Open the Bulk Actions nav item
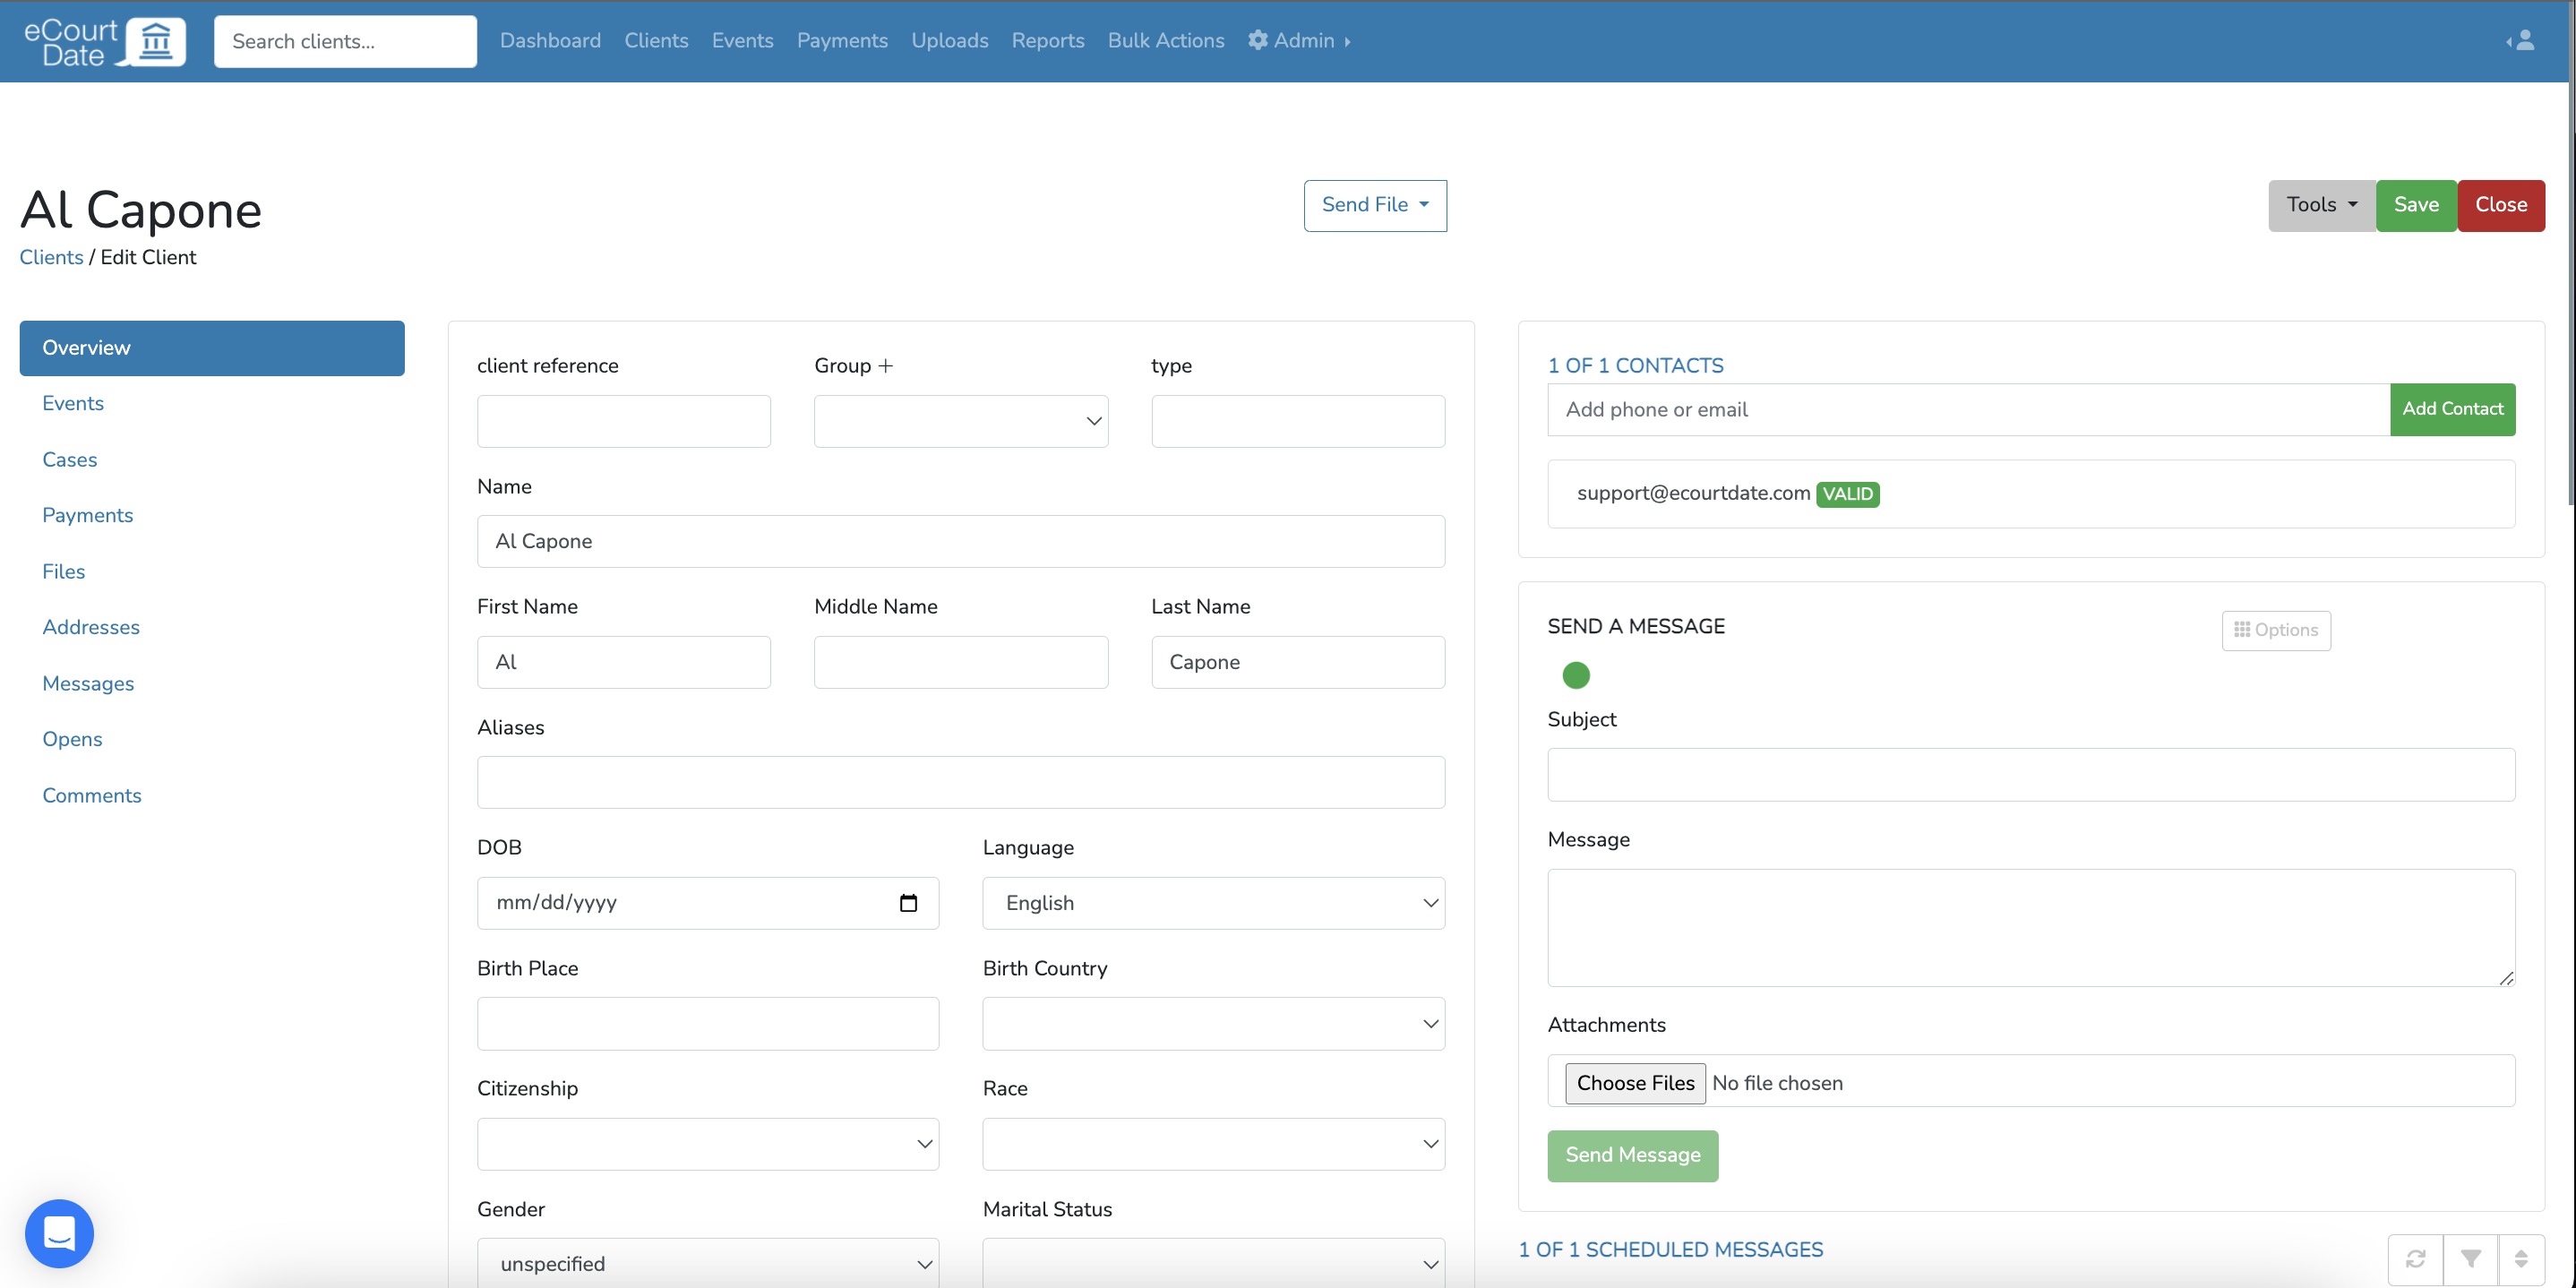The width and height of the screenshot is (2576, 1288). [1165, 41]
